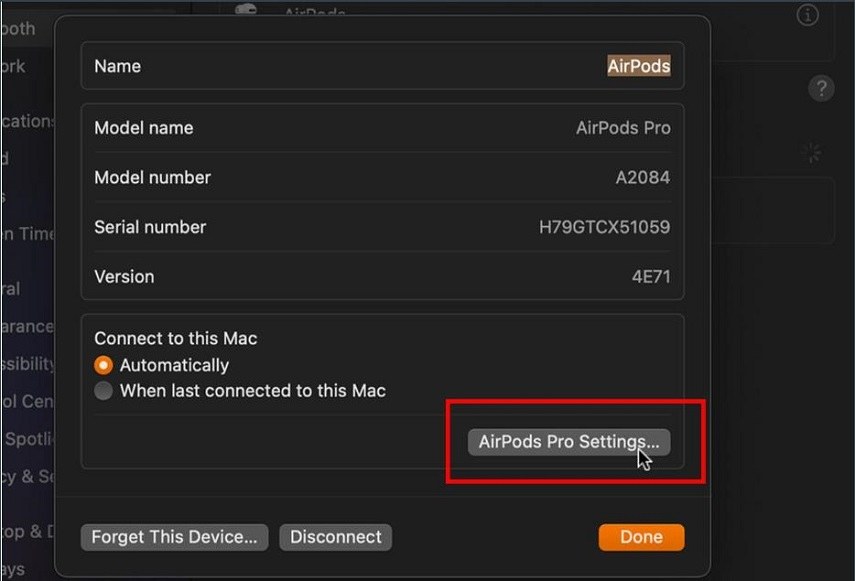Click the help question mark icon
The image size is (855, 581).
pos(820,88)
